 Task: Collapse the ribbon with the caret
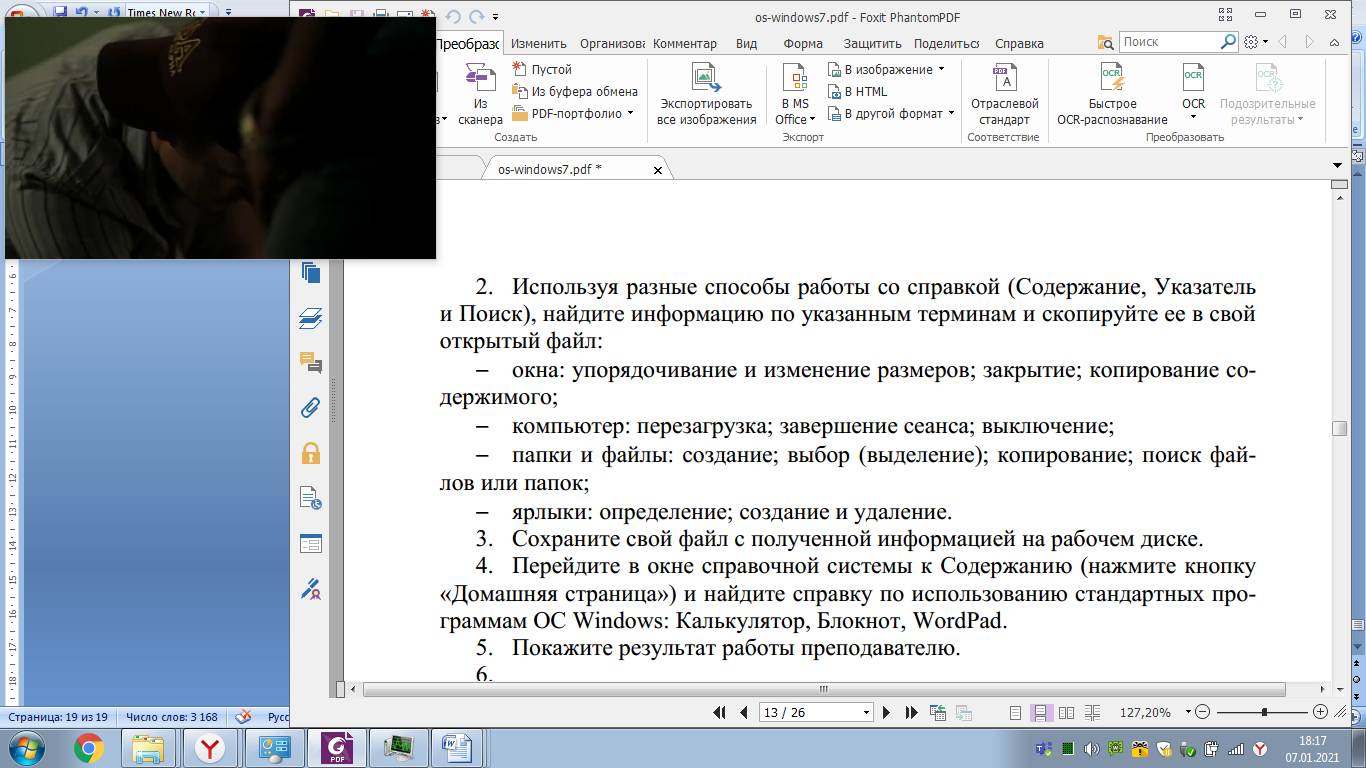click(x=1334, y=43)
